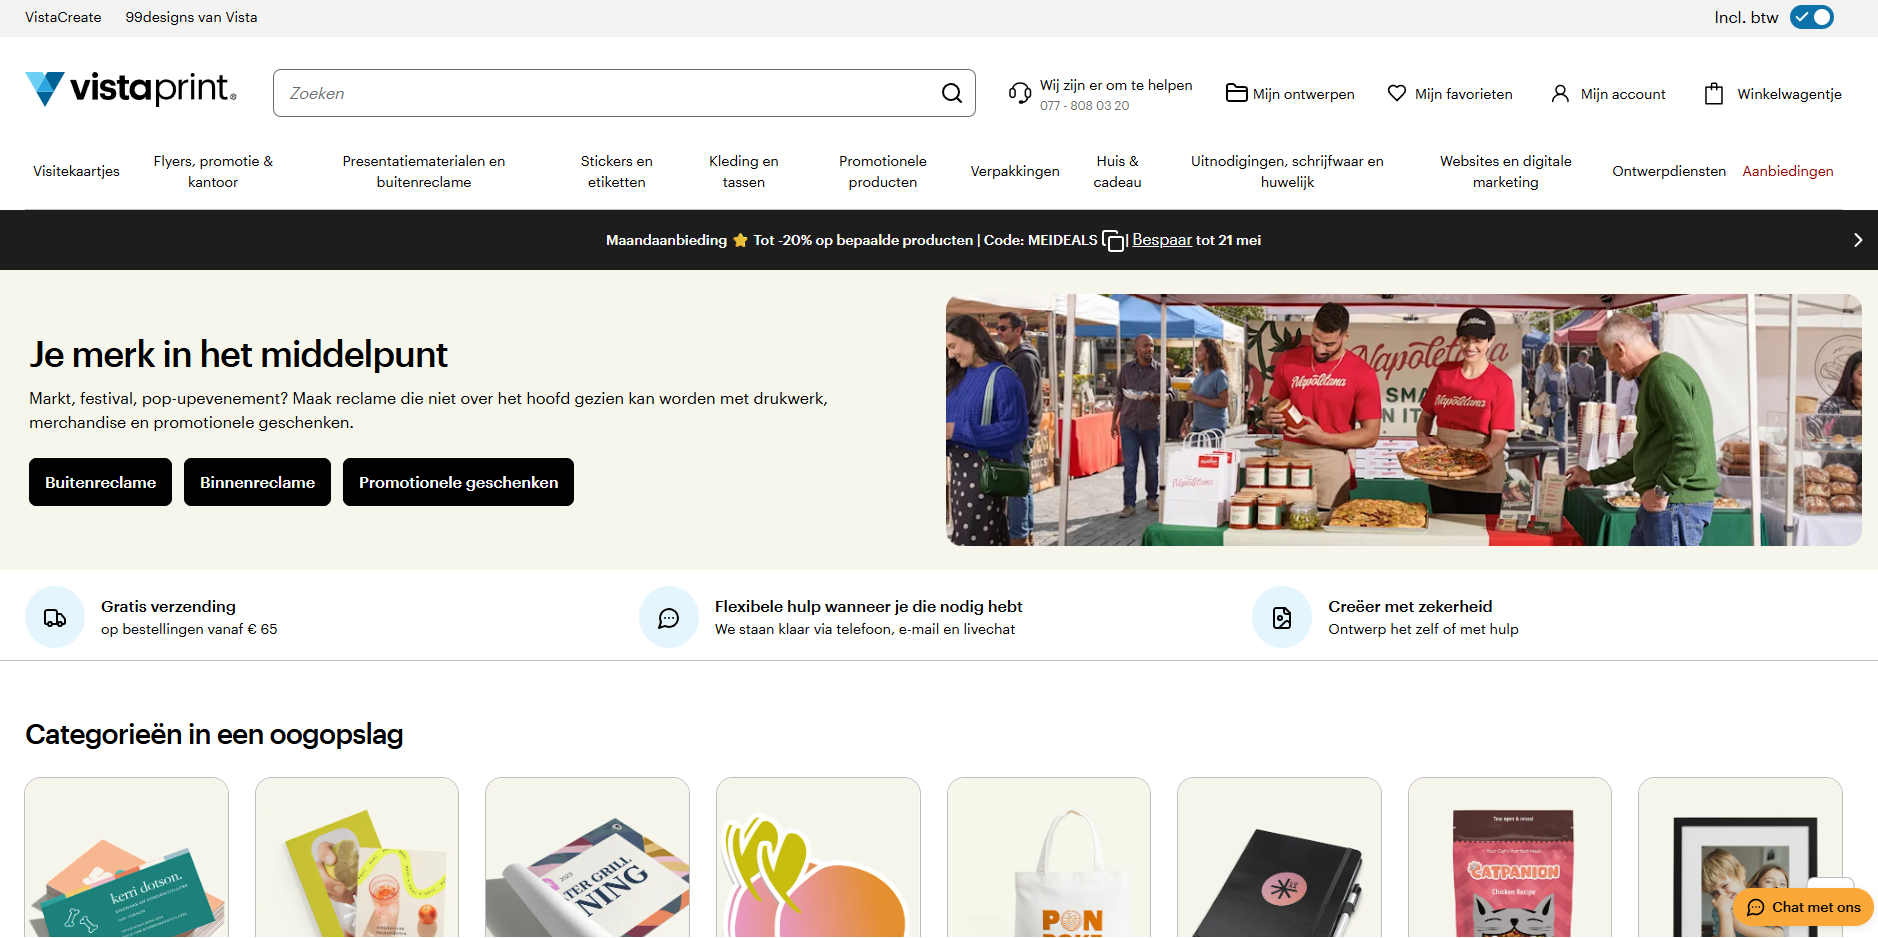The image size is (1878, 938).
Task: Click the heart favorites icon
Action: pyautogui.click(x=1397, y=93)
